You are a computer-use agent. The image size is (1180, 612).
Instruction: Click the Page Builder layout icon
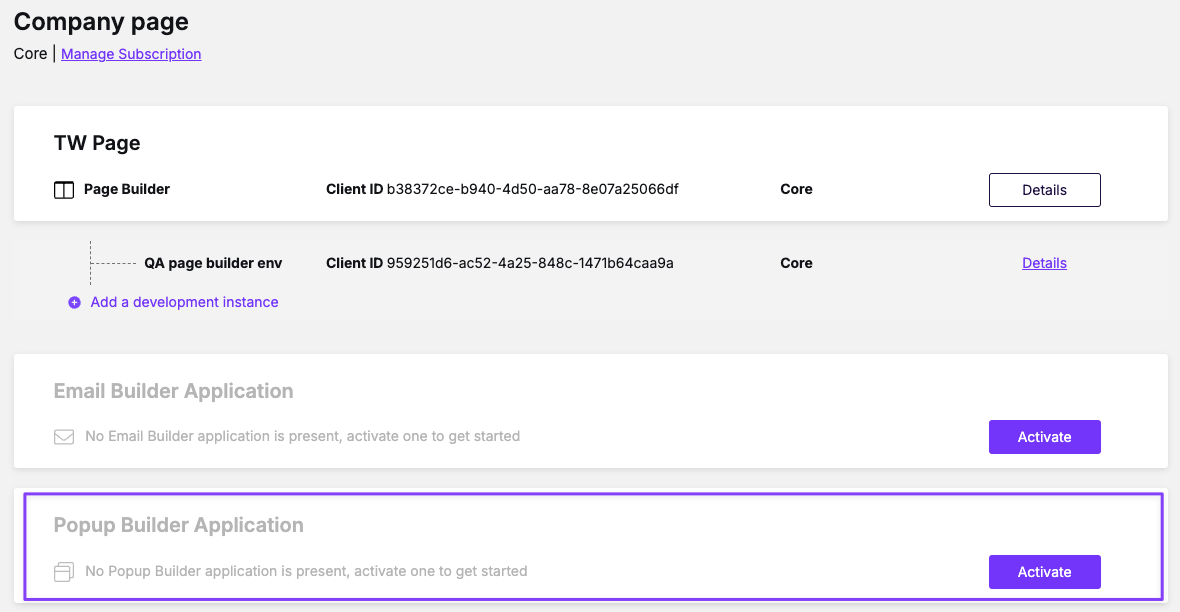(64, 190)
